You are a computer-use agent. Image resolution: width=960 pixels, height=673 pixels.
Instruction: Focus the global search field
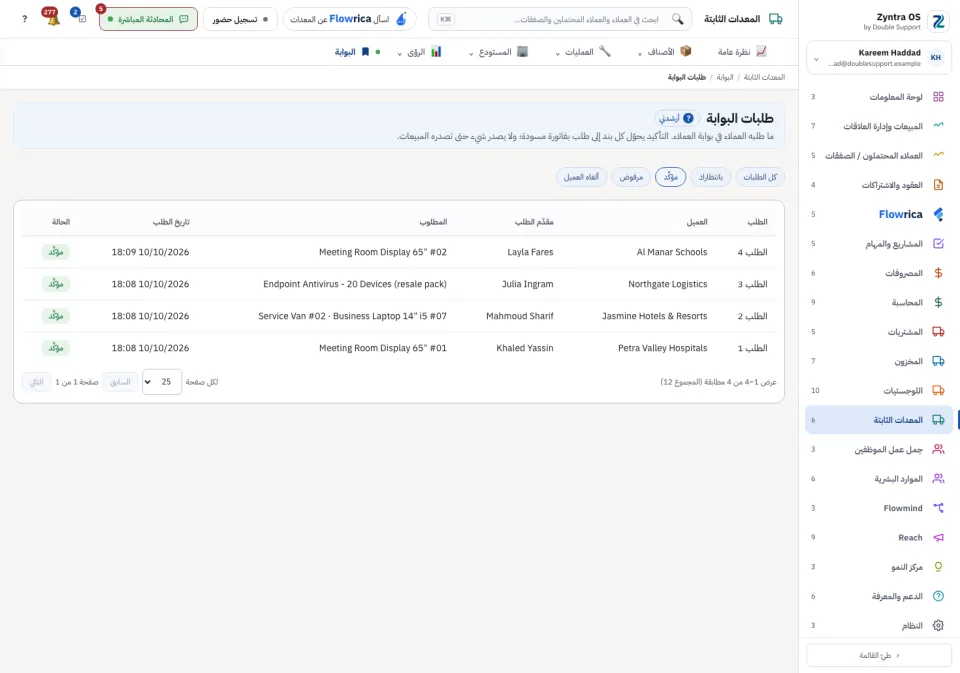tap(560, 19)
